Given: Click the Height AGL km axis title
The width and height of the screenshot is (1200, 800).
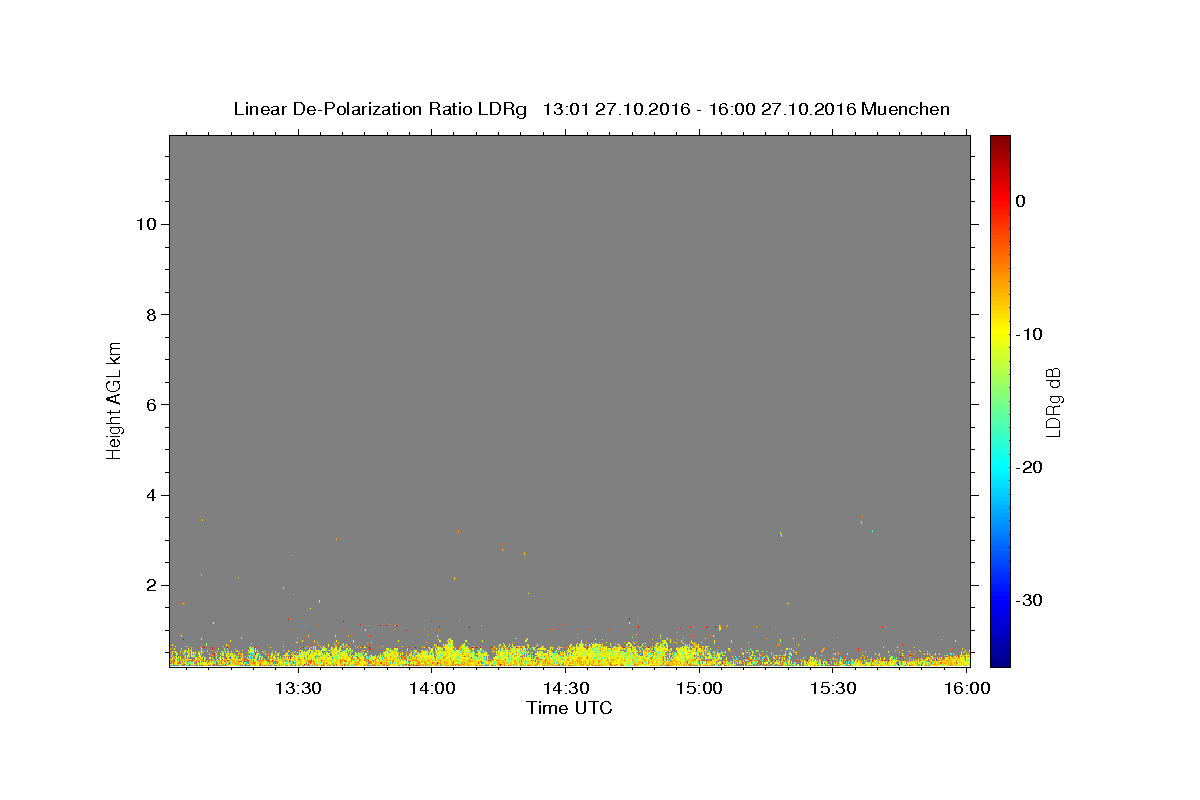Looking at the screenshot, I should pyautogui.click(x=114, y=400).
